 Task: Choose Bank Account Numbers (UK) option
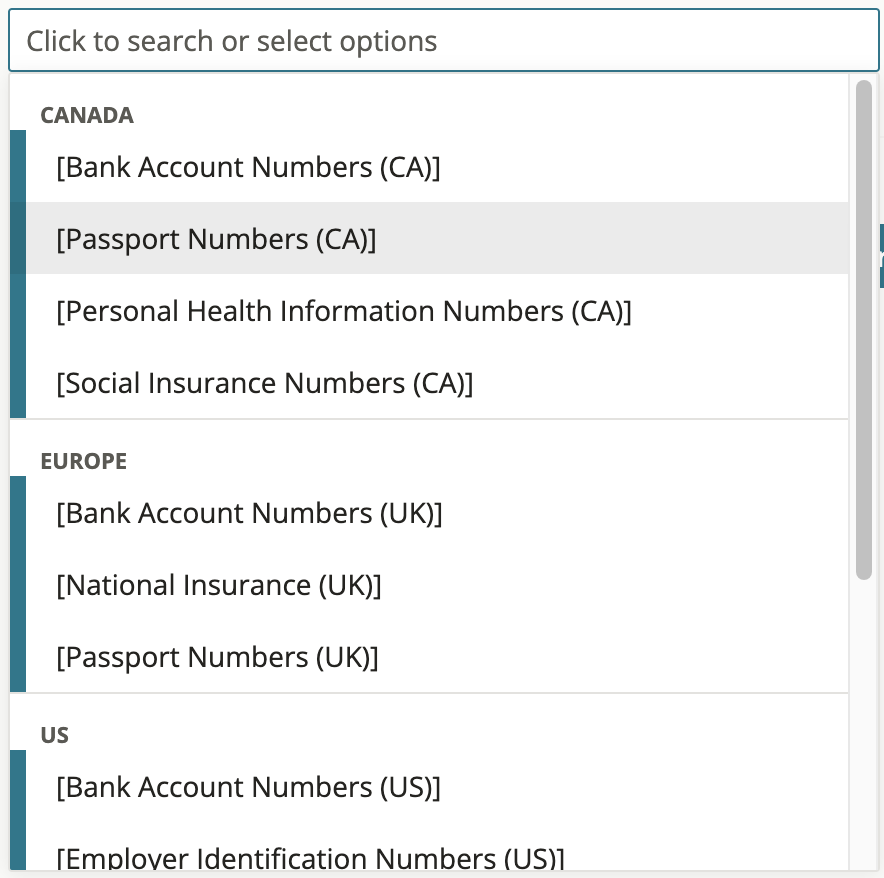[x=249, y=514]
